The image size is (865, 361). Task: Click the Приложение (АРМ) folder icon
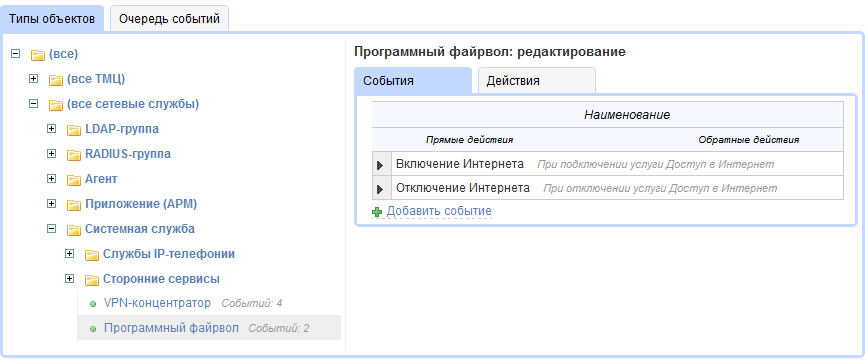tap(74, 205)
